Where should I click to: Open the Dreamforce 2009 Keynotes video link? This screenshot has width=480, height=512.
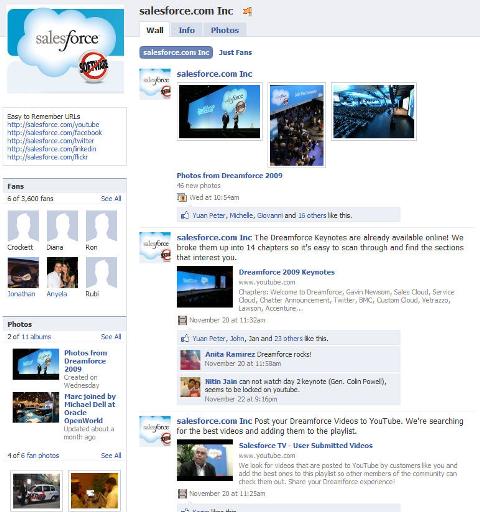point(287,272)
